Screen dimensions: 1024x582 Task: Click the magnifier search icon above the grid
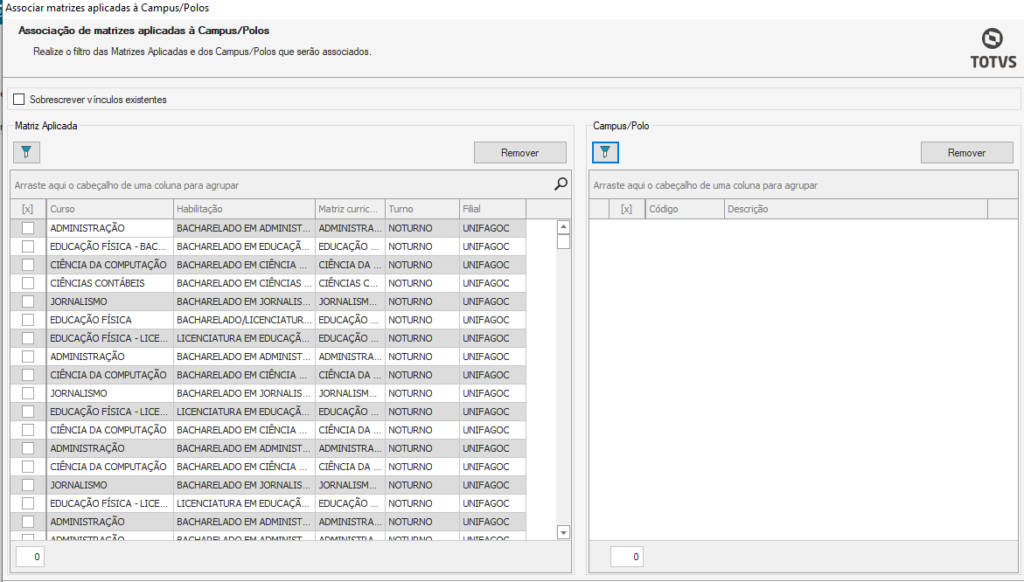(561, 184)
